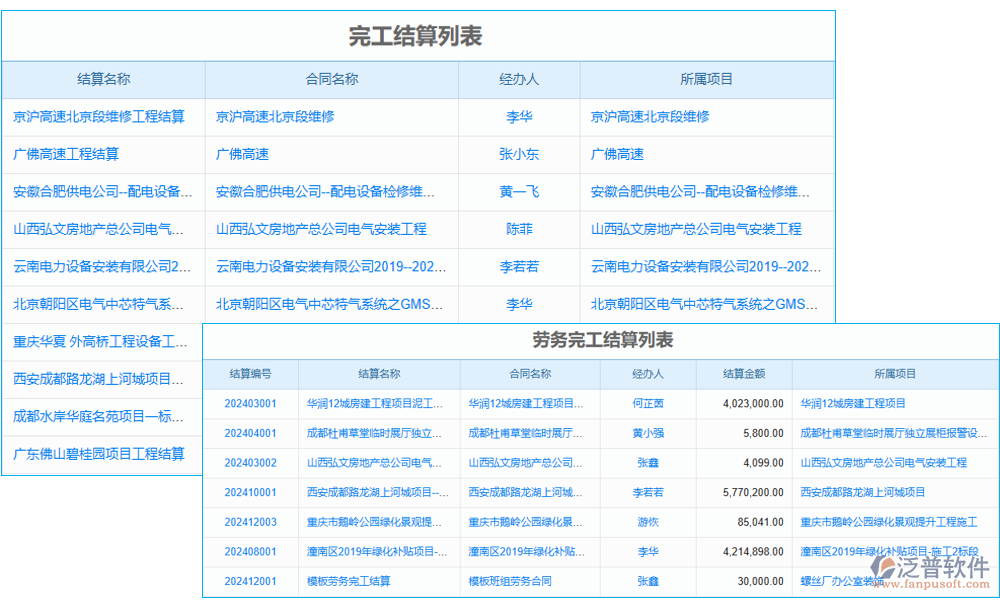The image size is (1000, 600).
Task: Open labor settlement number 202412001
Action: tap(250, 581)
